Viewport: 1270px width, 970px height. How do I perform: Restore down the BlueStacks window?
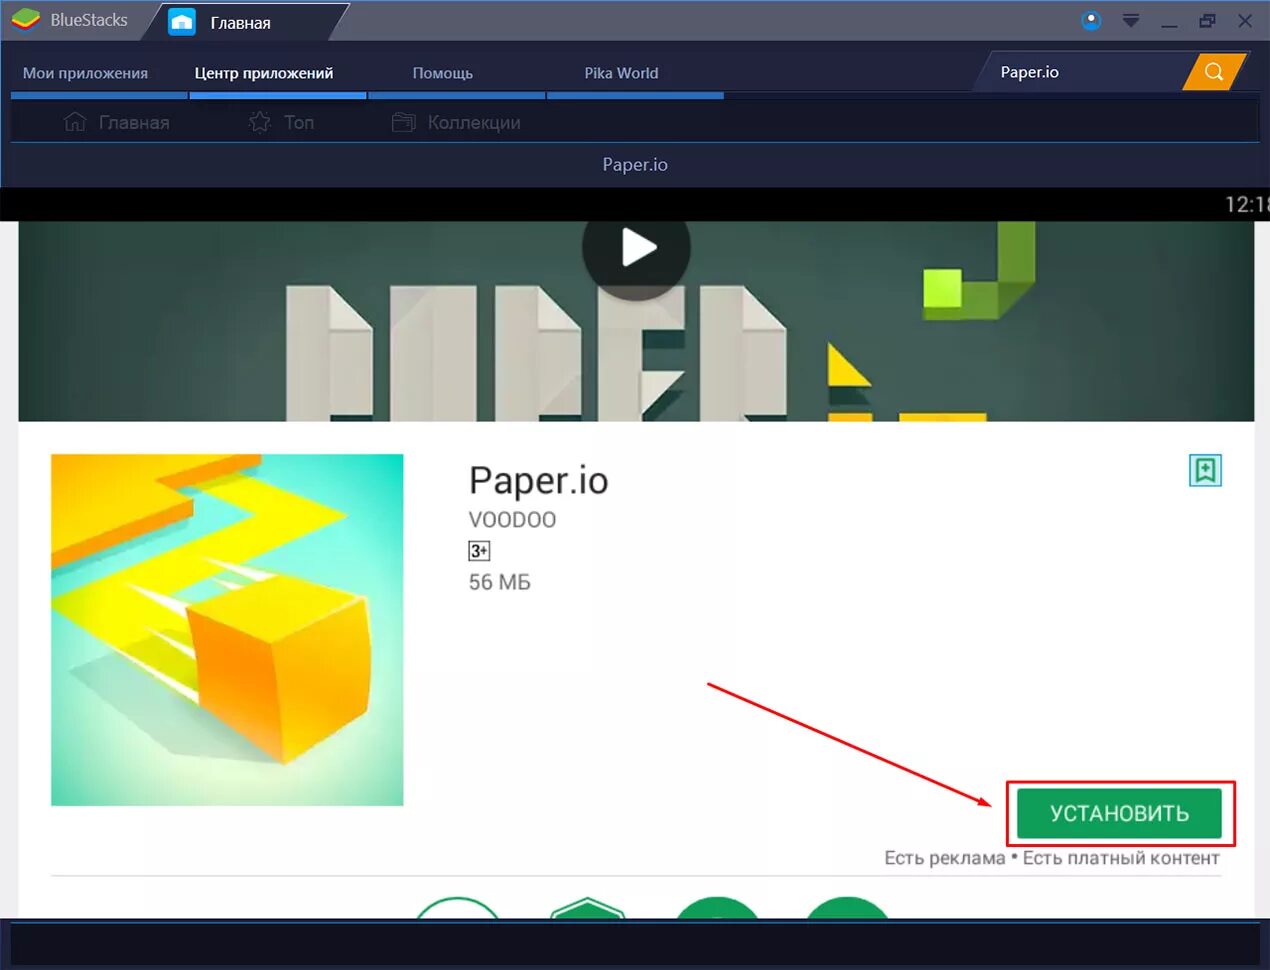(1207, 20)
